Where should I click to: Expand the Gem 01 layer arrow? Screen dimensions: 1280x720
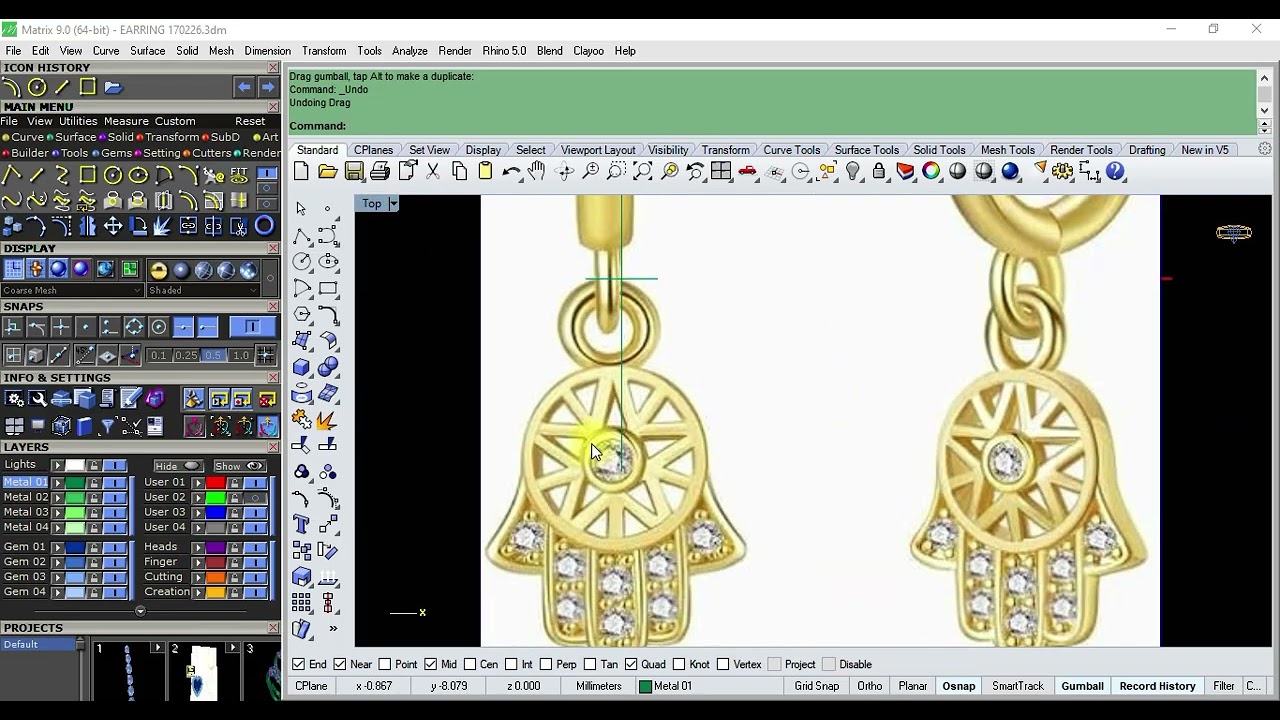pyautogui.click(x=58, y=547)
